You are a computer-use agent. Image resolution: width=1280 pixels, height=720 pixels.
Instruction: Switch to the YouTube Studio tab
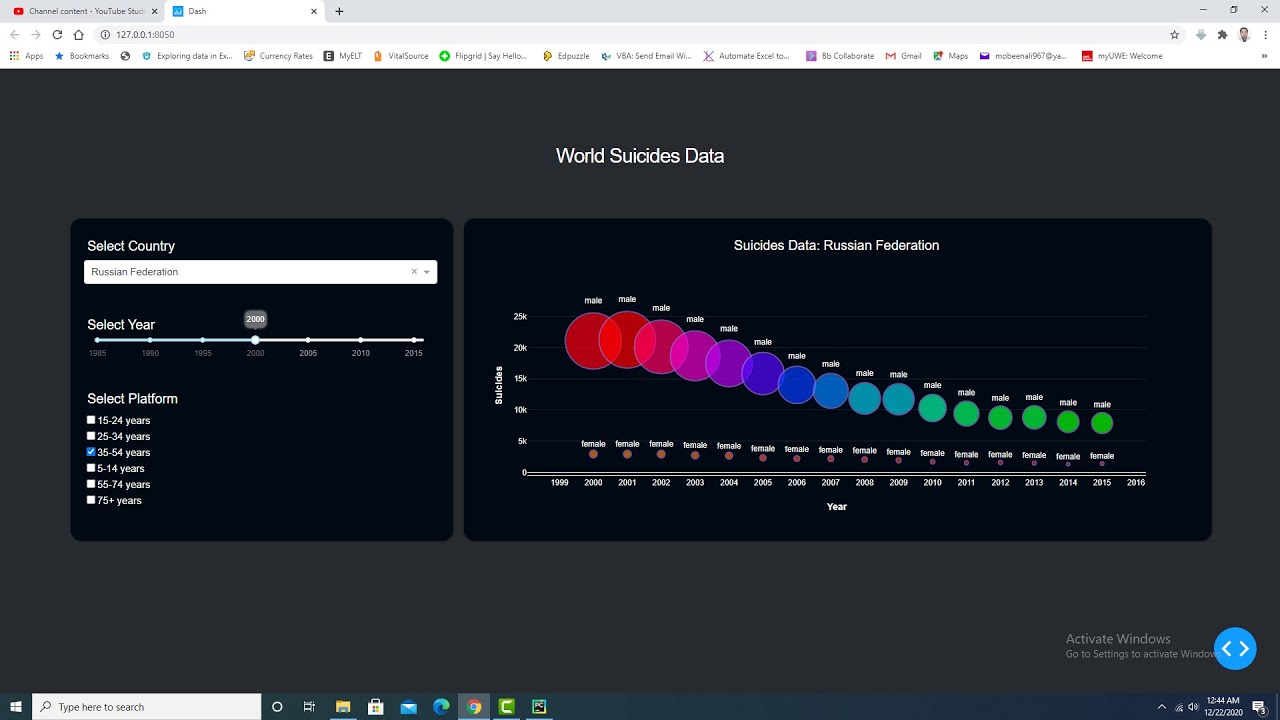80,13
